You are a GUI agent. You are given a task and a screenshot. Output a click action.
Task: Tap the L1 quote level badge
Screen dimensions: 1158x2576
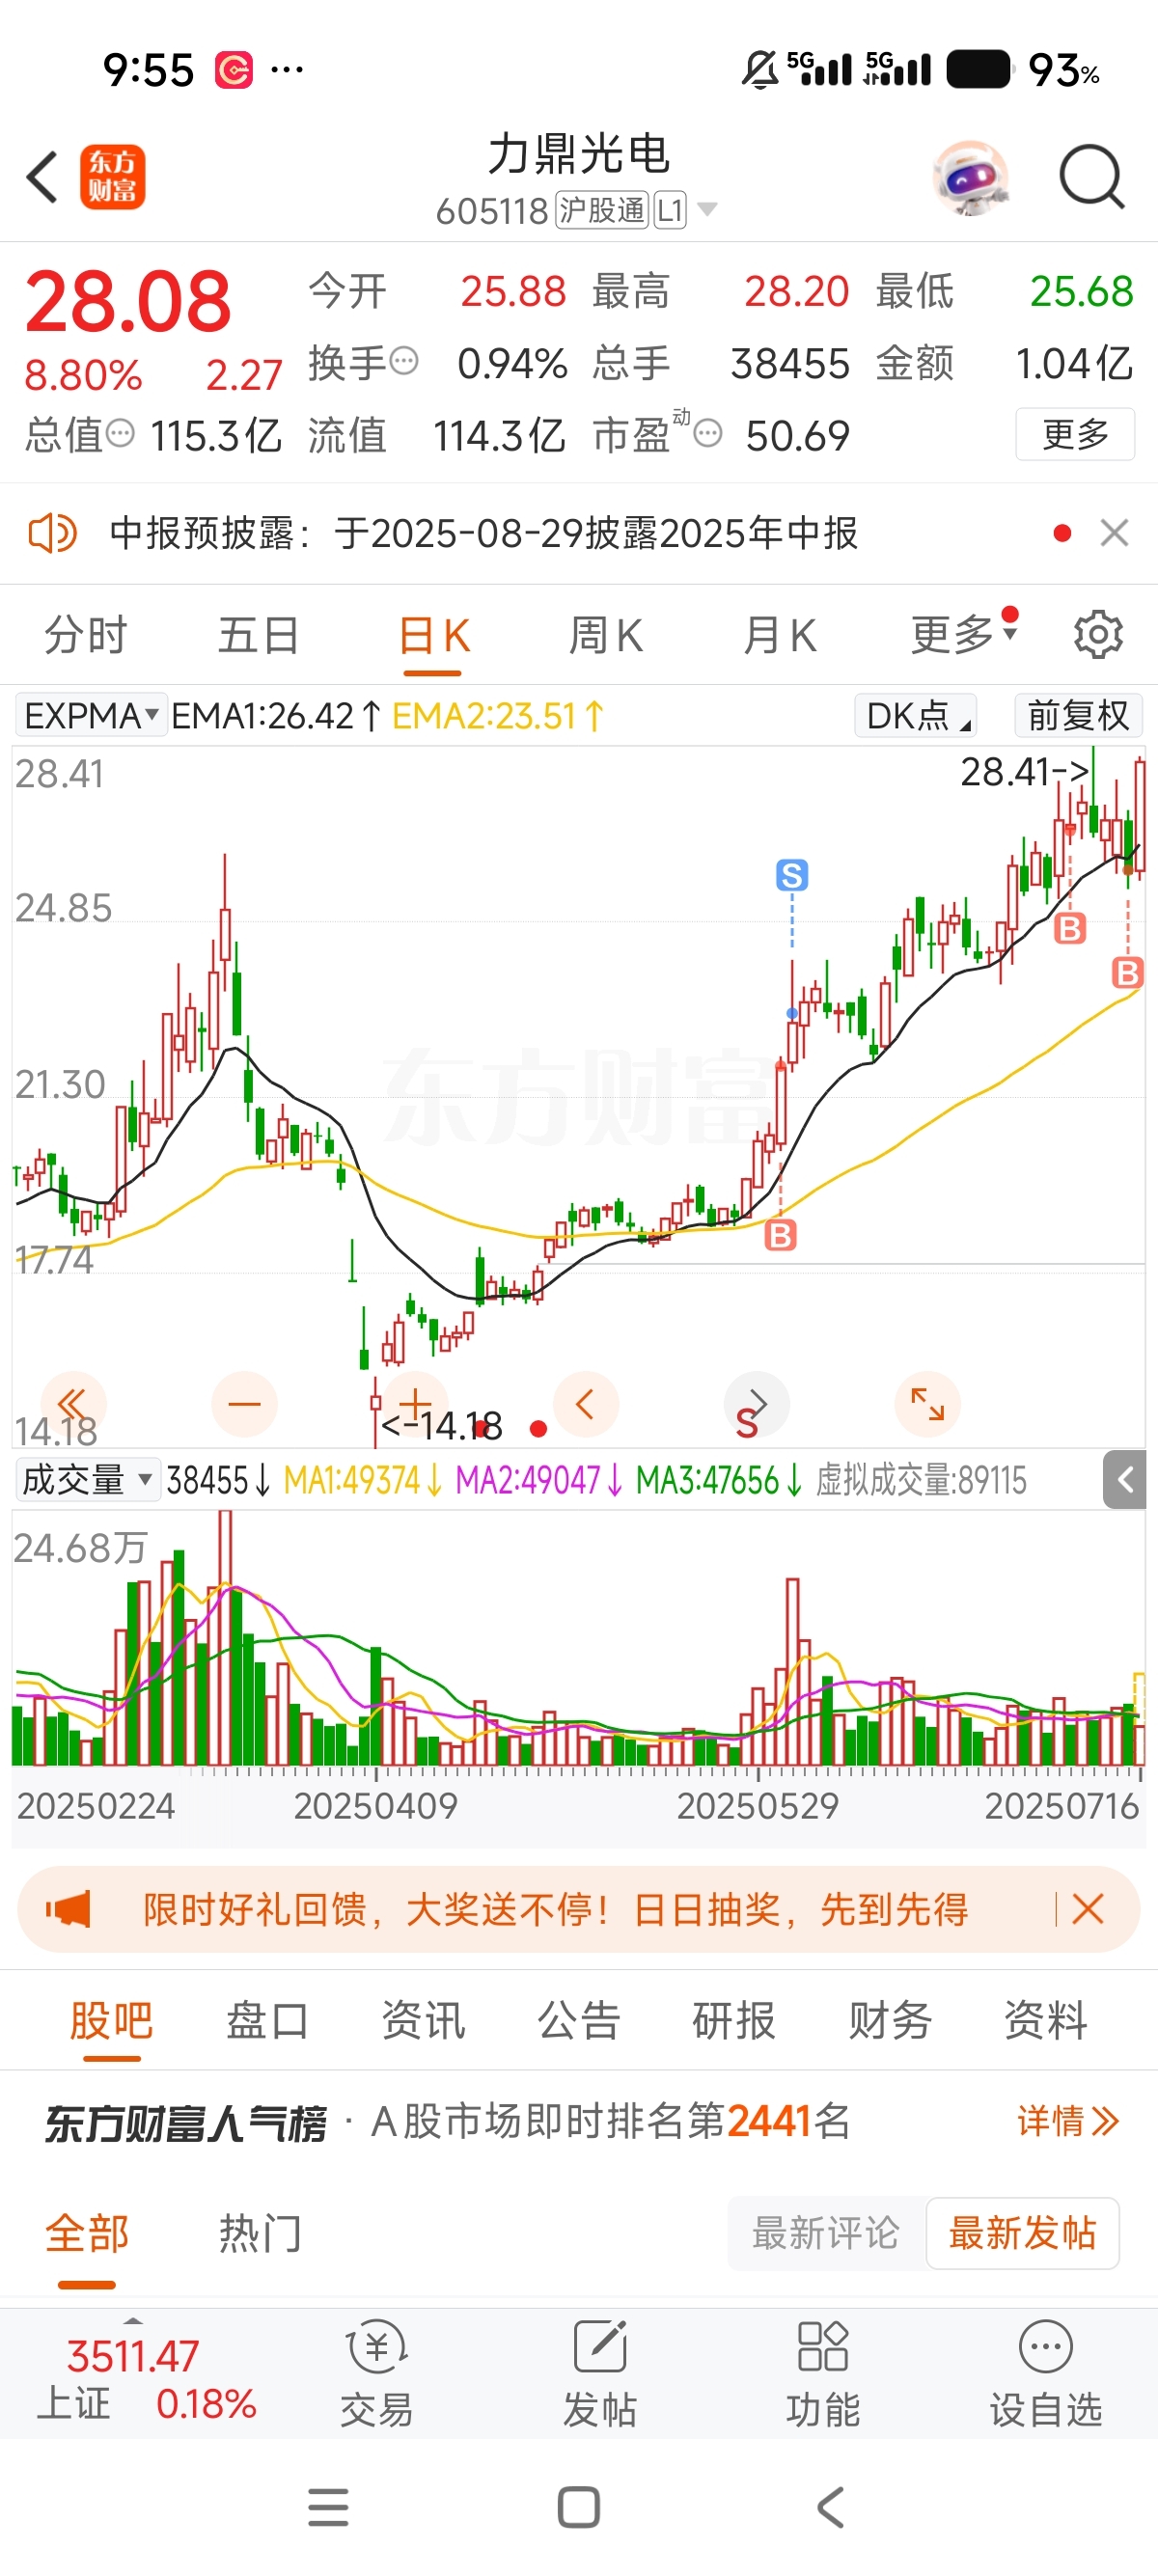point(670,210)
